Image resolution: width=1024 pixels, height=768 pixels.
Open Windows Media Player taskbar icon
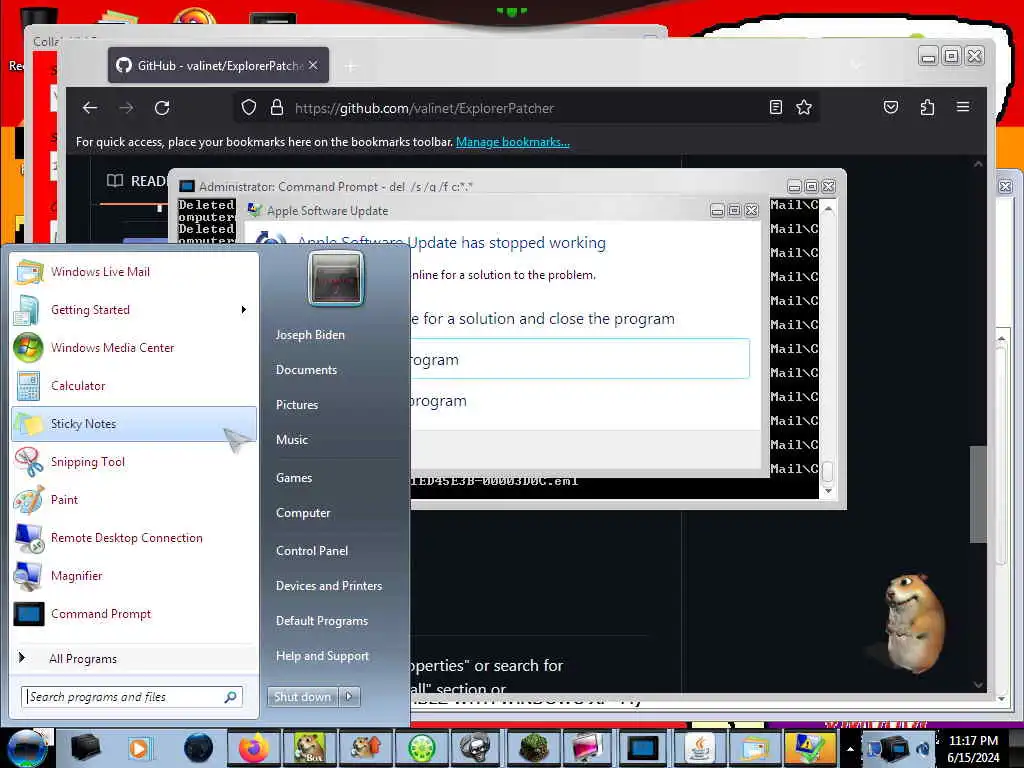pyautogui.click(x=139, y=748)
